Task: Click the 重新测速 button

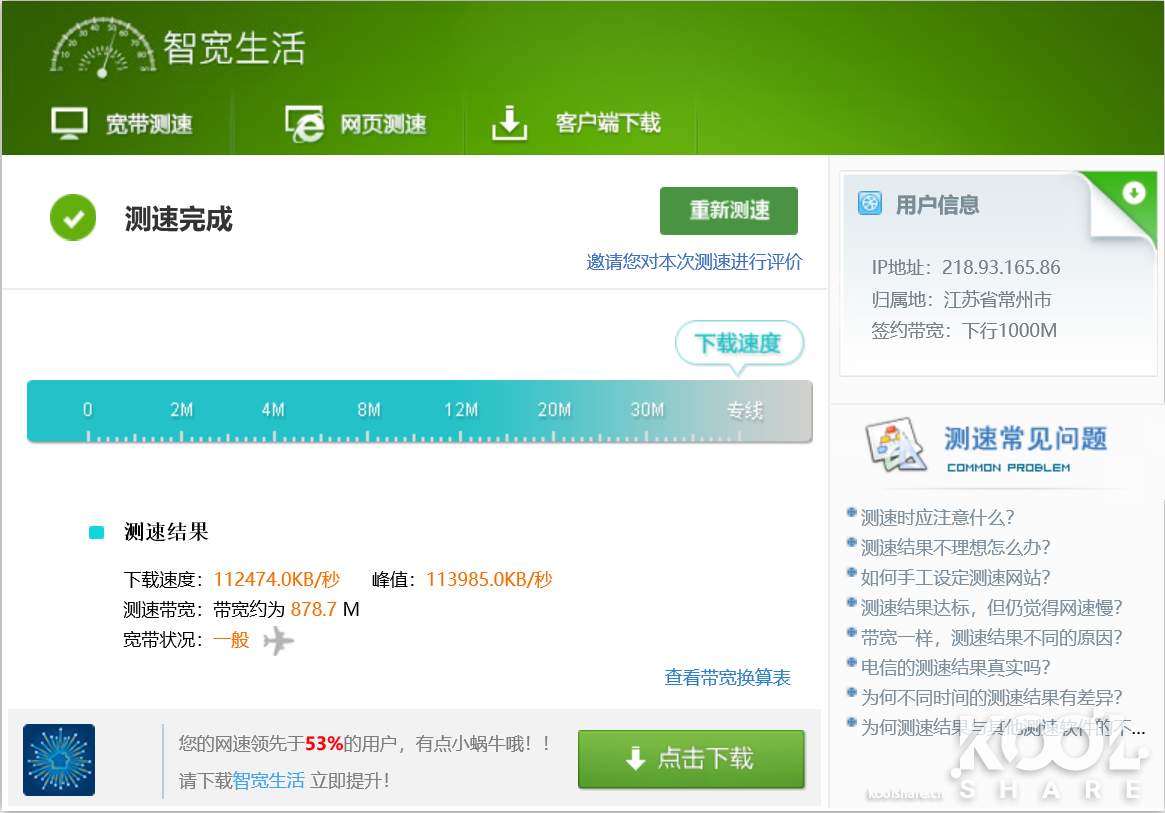Action: (x=729, y=210)
